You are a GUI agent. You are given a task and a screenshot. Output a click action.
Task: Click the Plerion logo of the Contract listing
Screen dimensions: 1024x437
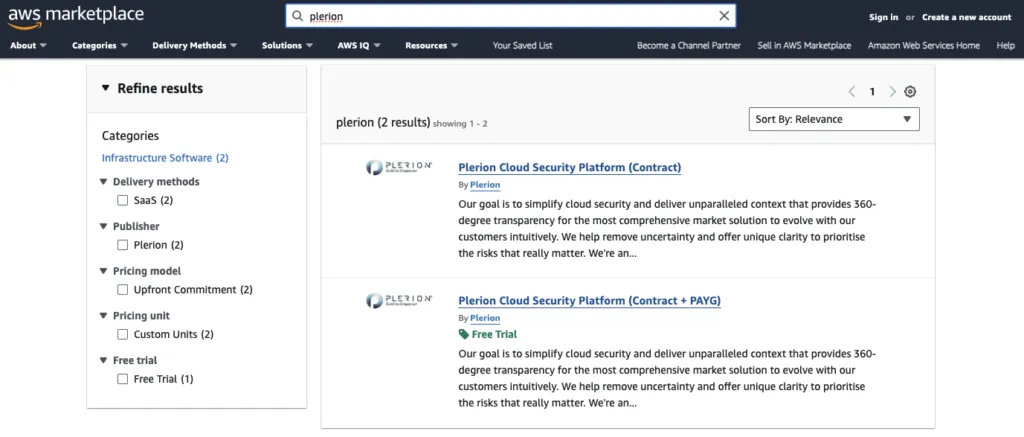pyautogui.click(x=398, y=167)
